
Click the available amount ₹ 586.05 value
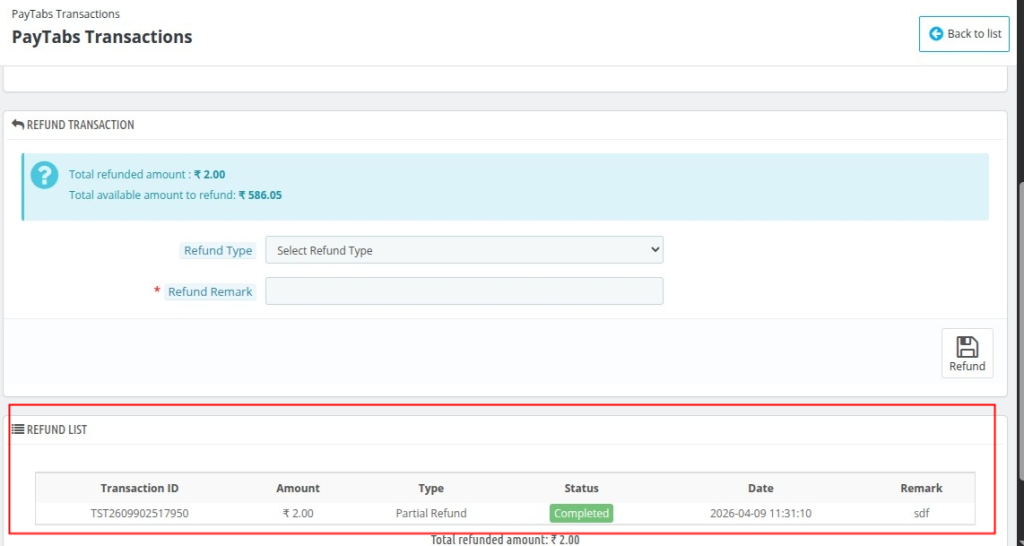point(260,195)
